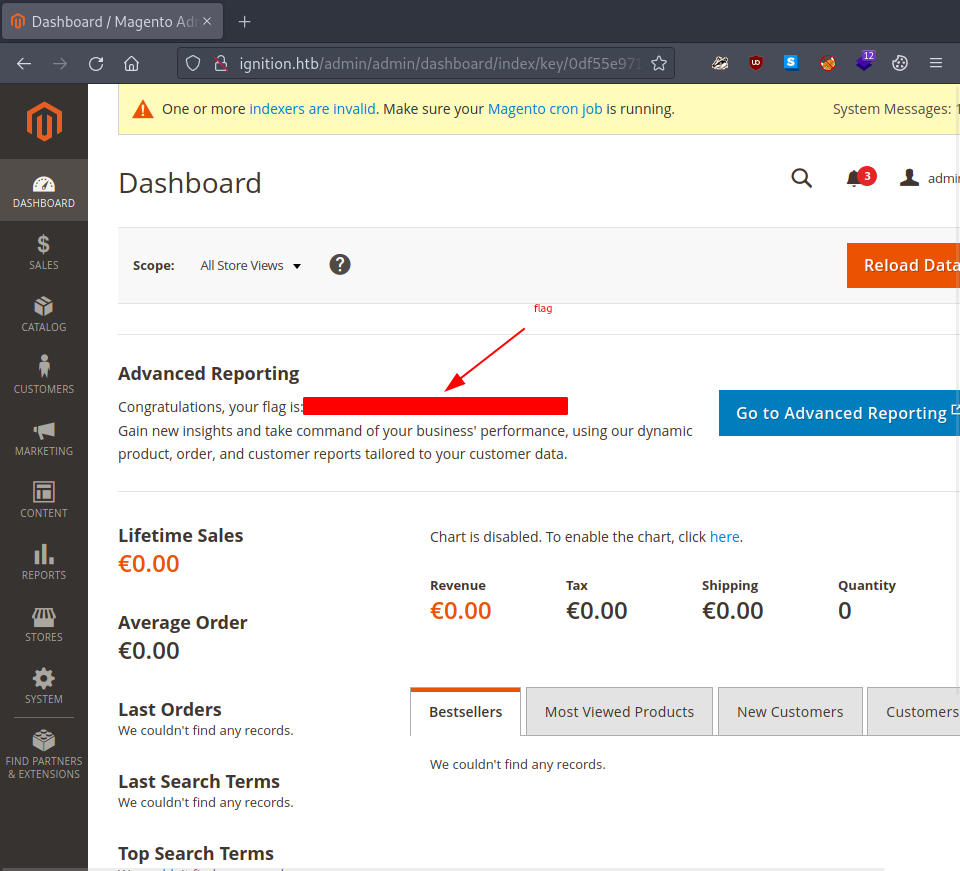Open a new browser tab with the plus button

tap(244, 20)
